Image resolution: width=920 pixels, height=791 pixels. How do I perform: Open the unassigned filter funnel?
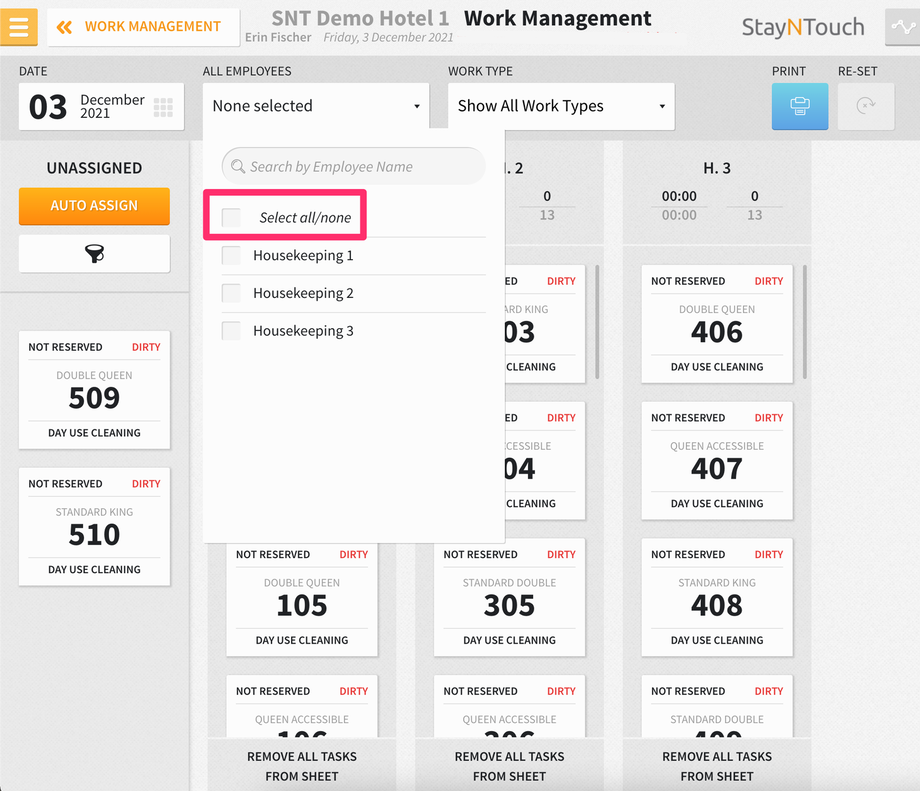coord(94,253)
